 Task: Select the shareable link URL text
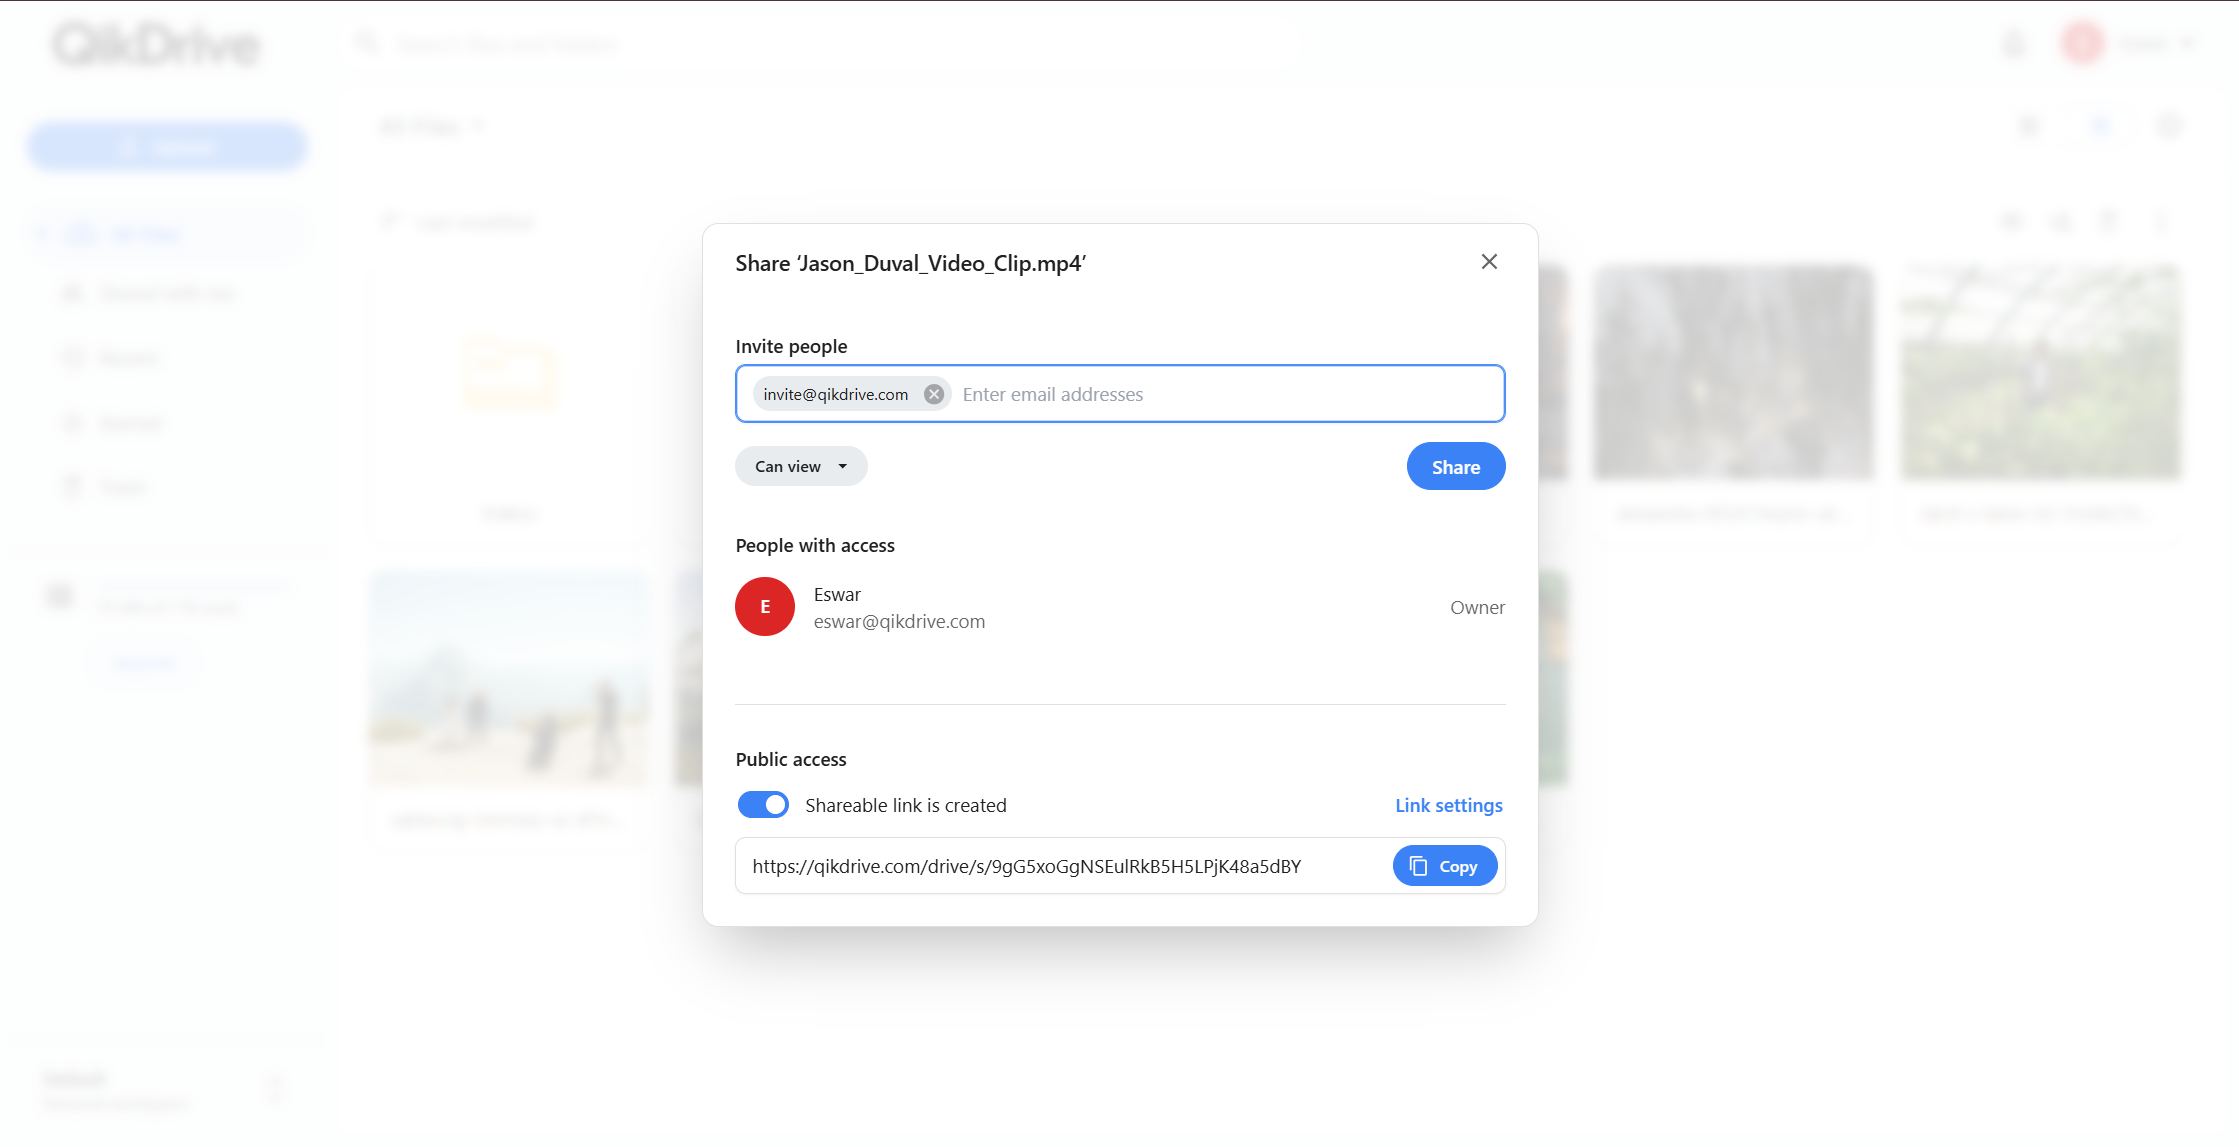click(1026, 867)
